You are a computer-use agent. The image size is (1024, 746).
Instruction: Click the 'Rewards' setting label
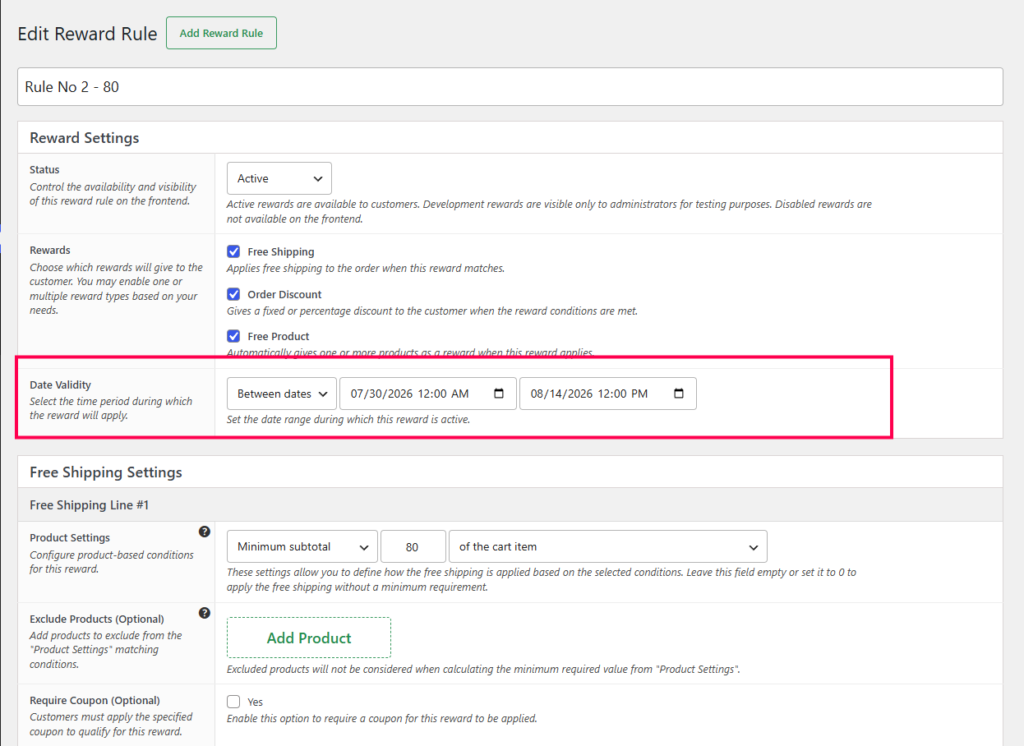click(x=50, y=250)
